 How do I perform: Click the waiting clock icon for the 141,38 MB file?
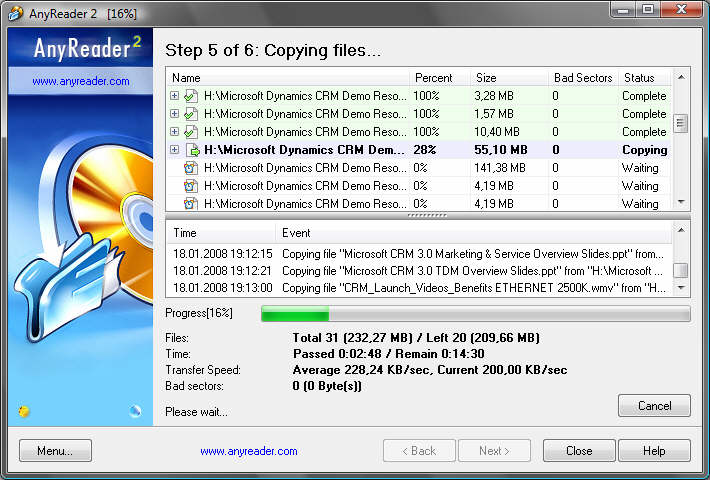(x=190, y=168)
